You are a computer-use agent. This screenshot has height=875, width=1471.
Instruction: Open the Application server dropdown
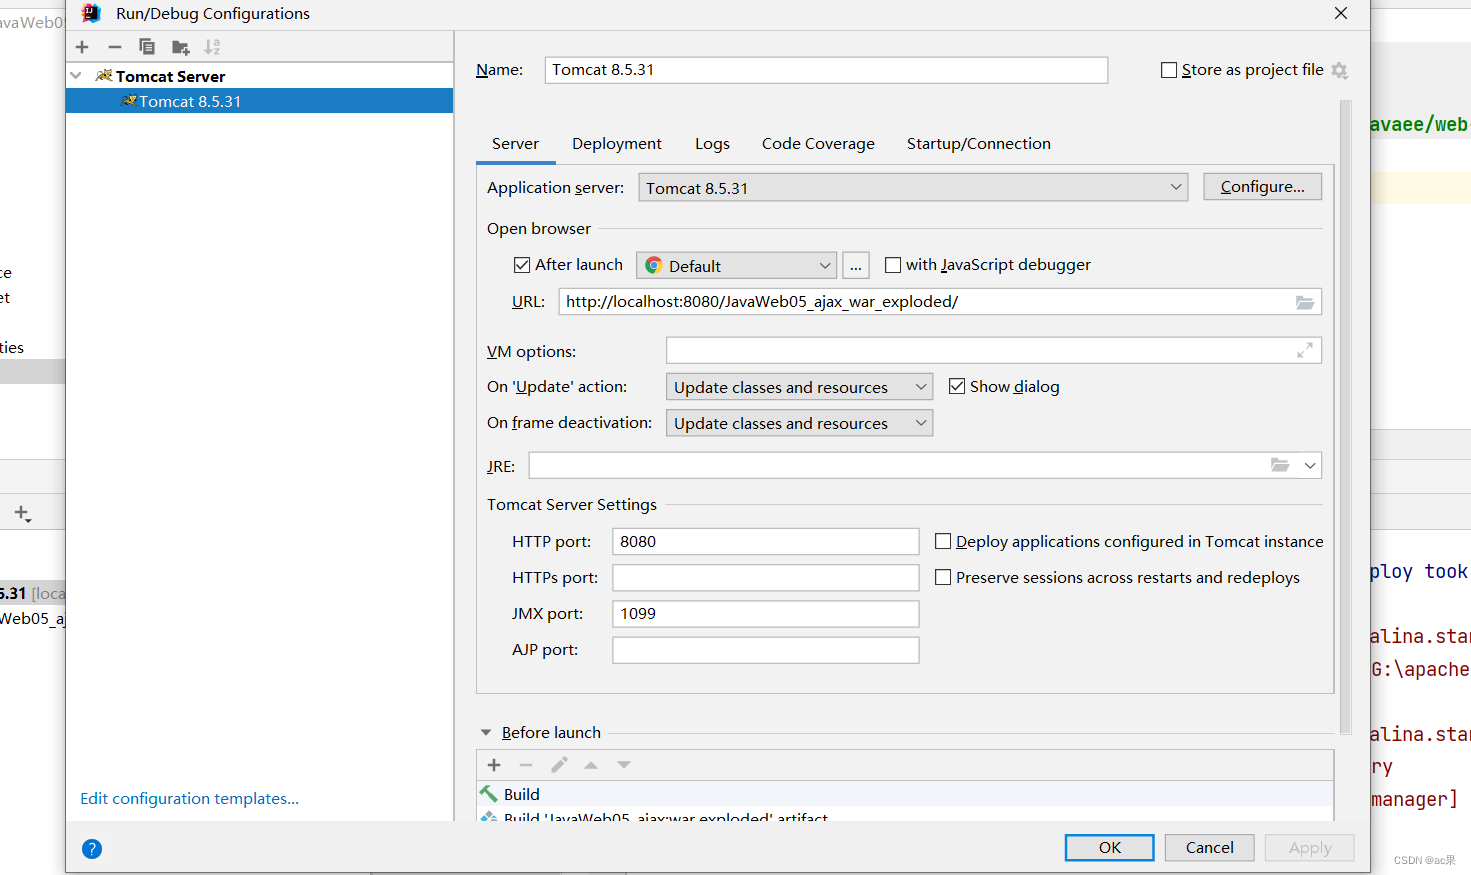pos(913,187)
